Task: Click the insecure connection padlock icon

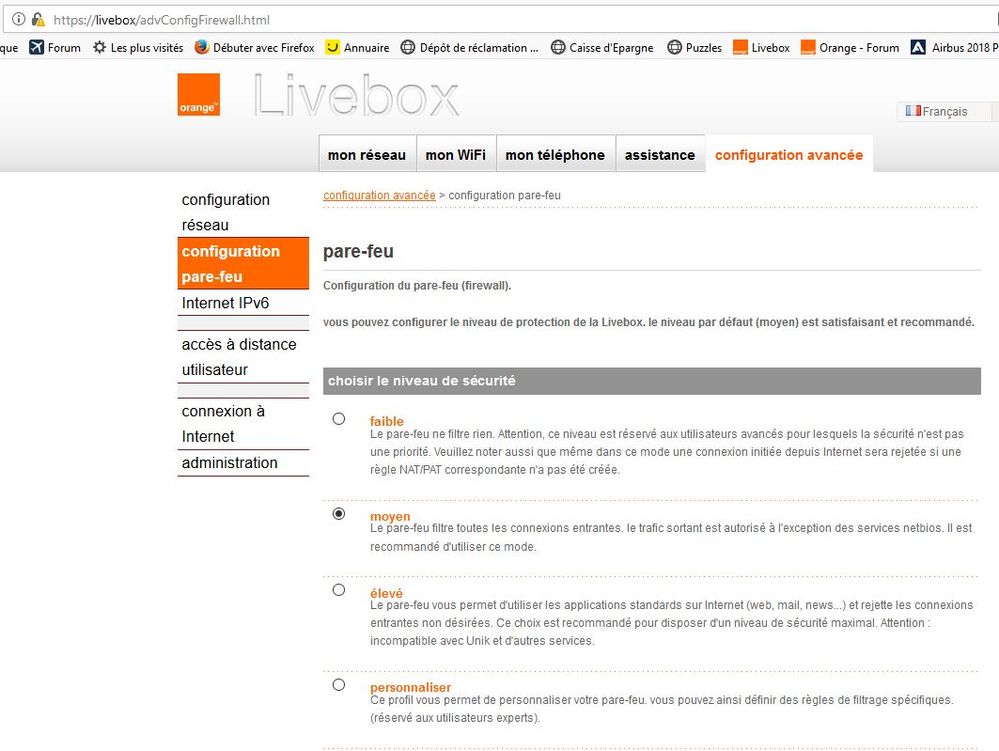Action: (x=38, y=20)
